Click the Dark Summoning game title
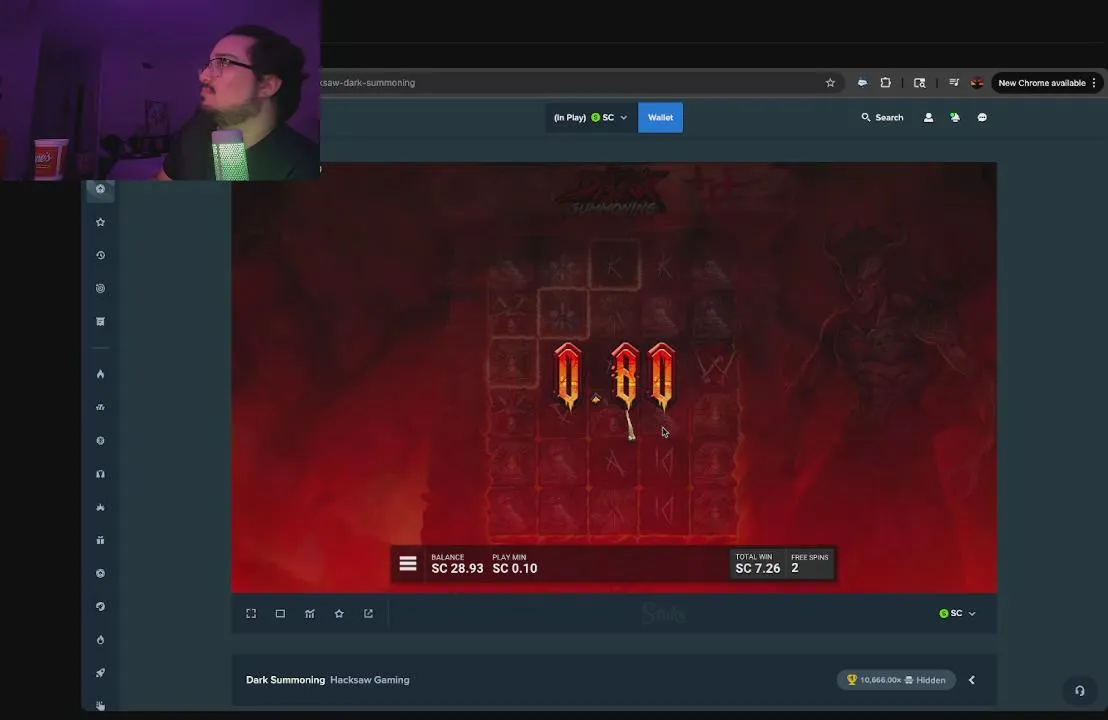The height and width of the screenshot is (720, 1108). (285, 680)
